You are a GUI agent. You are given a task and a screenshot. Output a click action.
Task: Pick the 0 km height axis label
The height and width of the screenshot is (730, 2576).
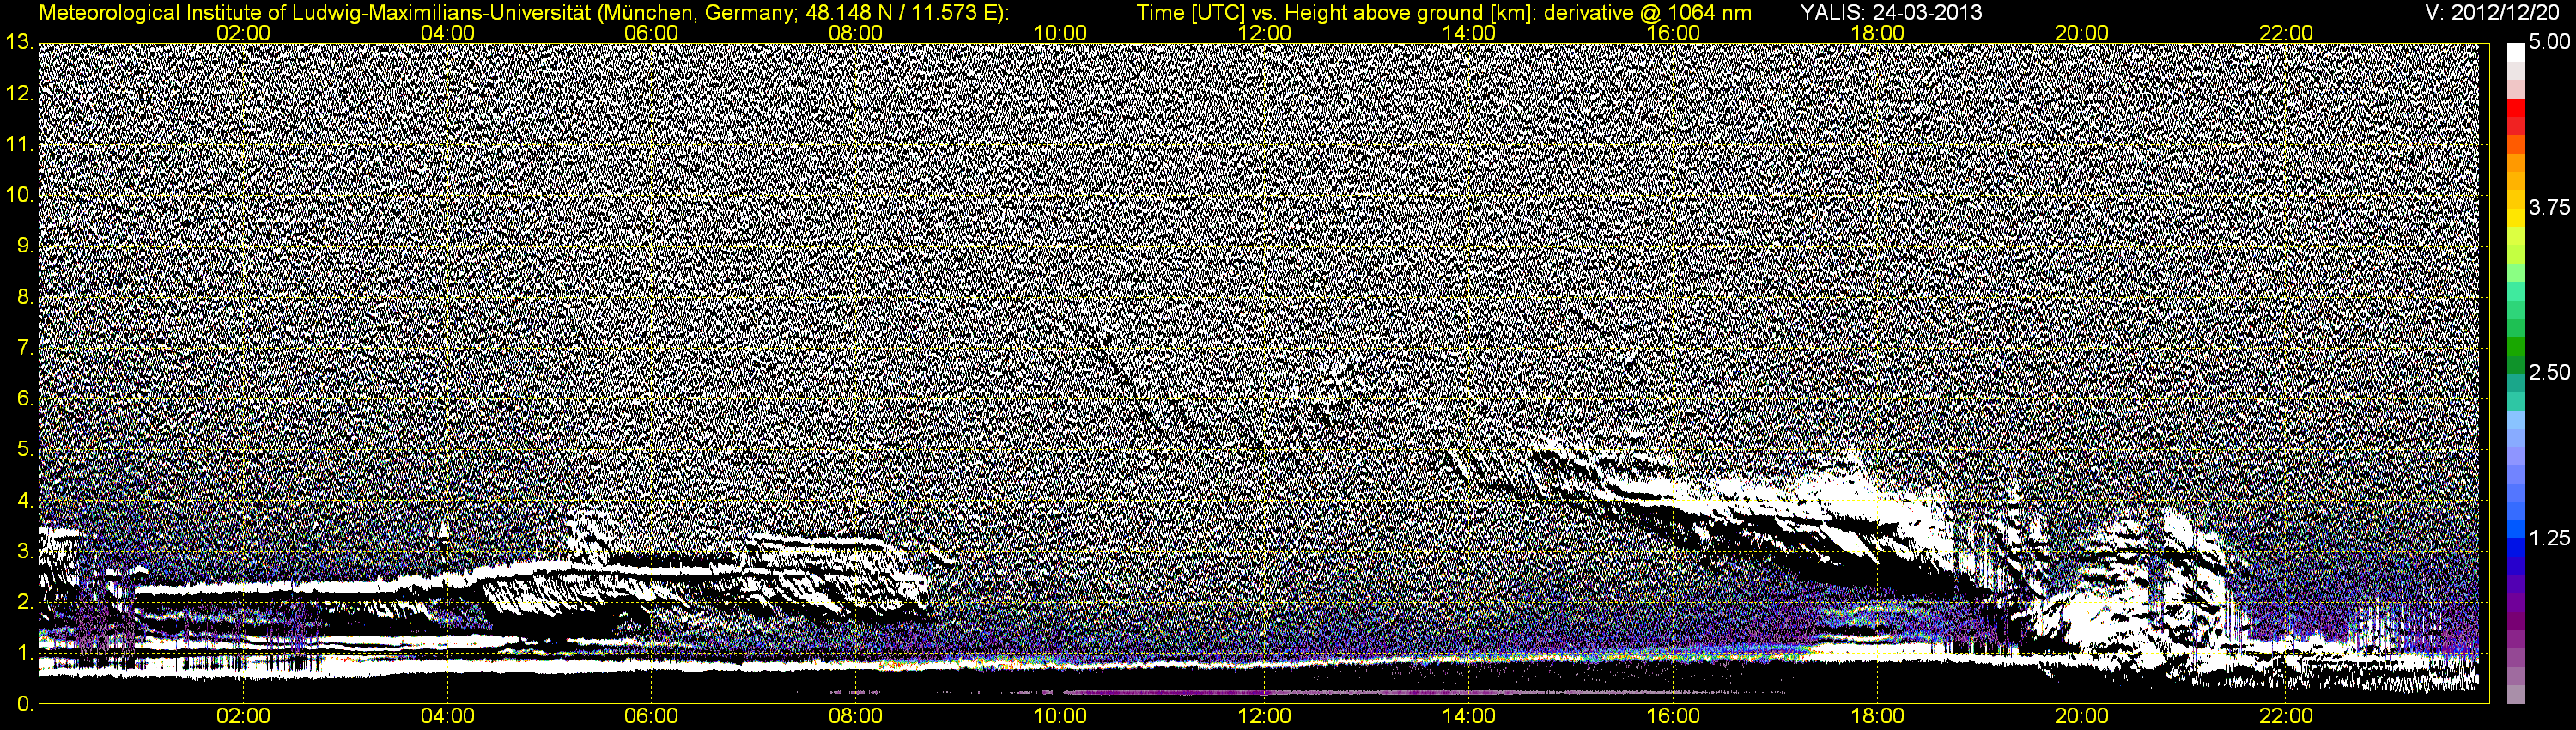(x=25, y=705)
